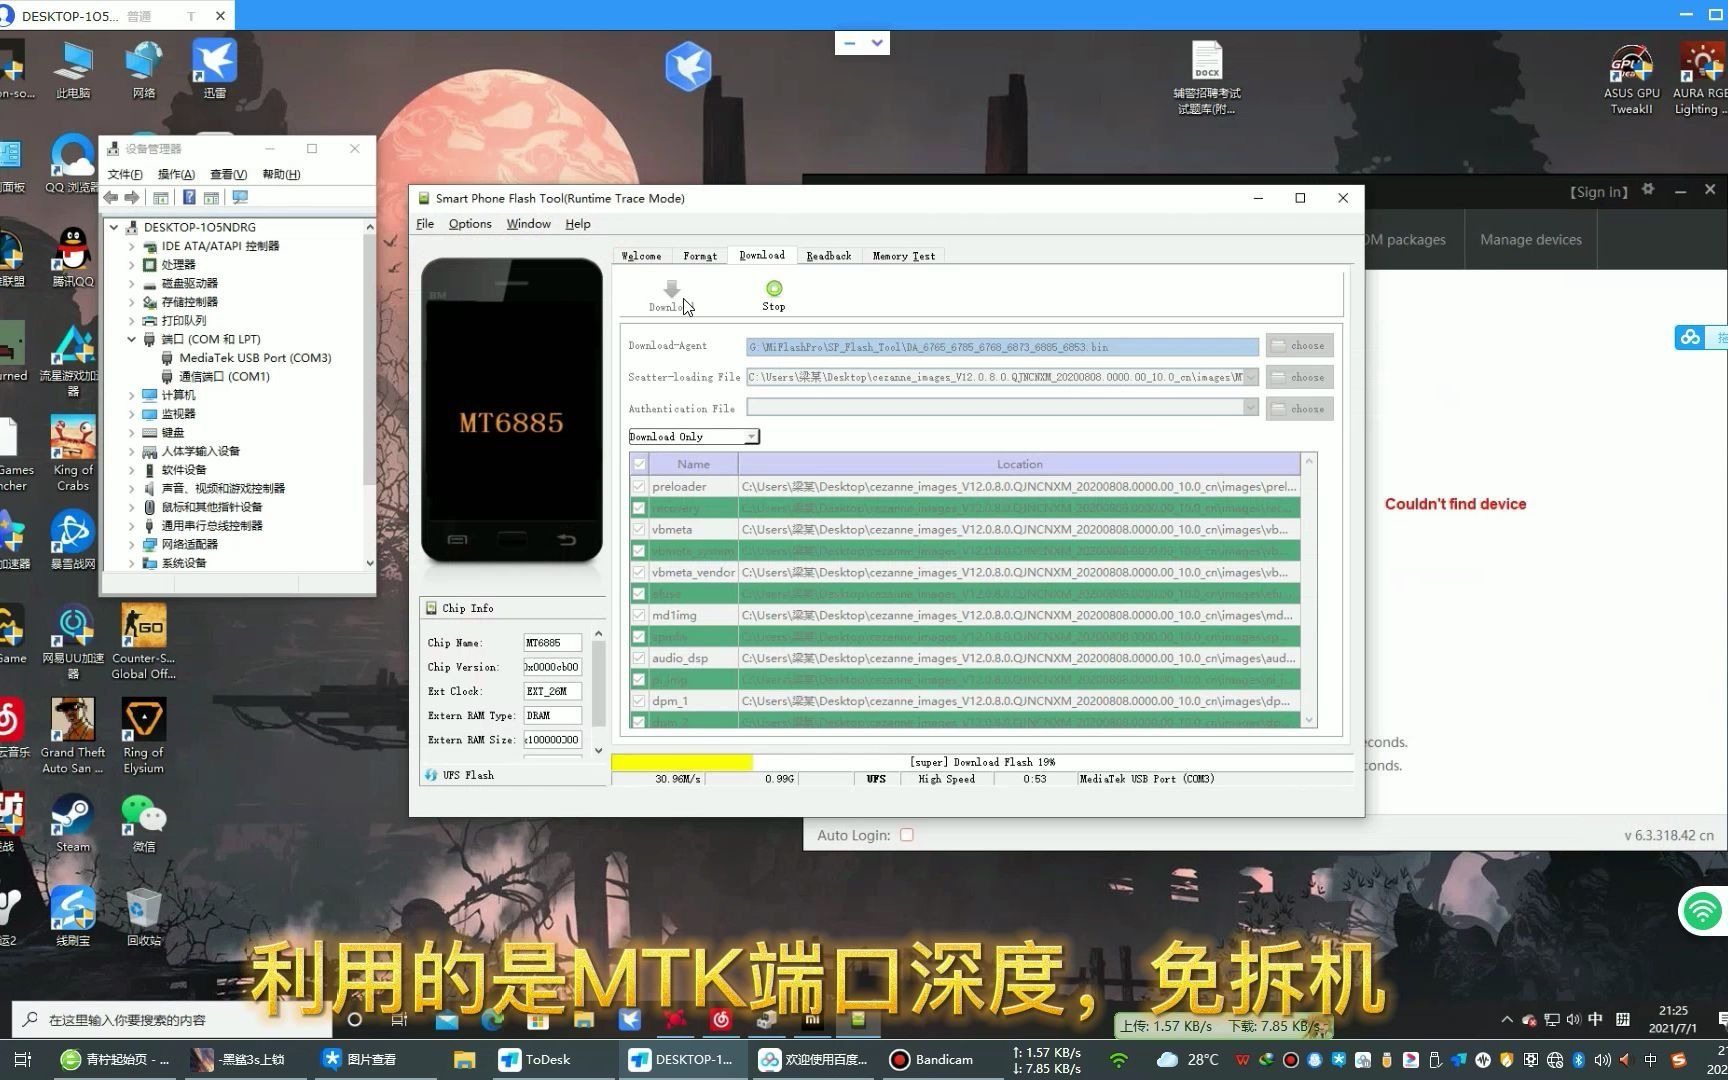Toggle the recovery row checkbox

point(639,508)
